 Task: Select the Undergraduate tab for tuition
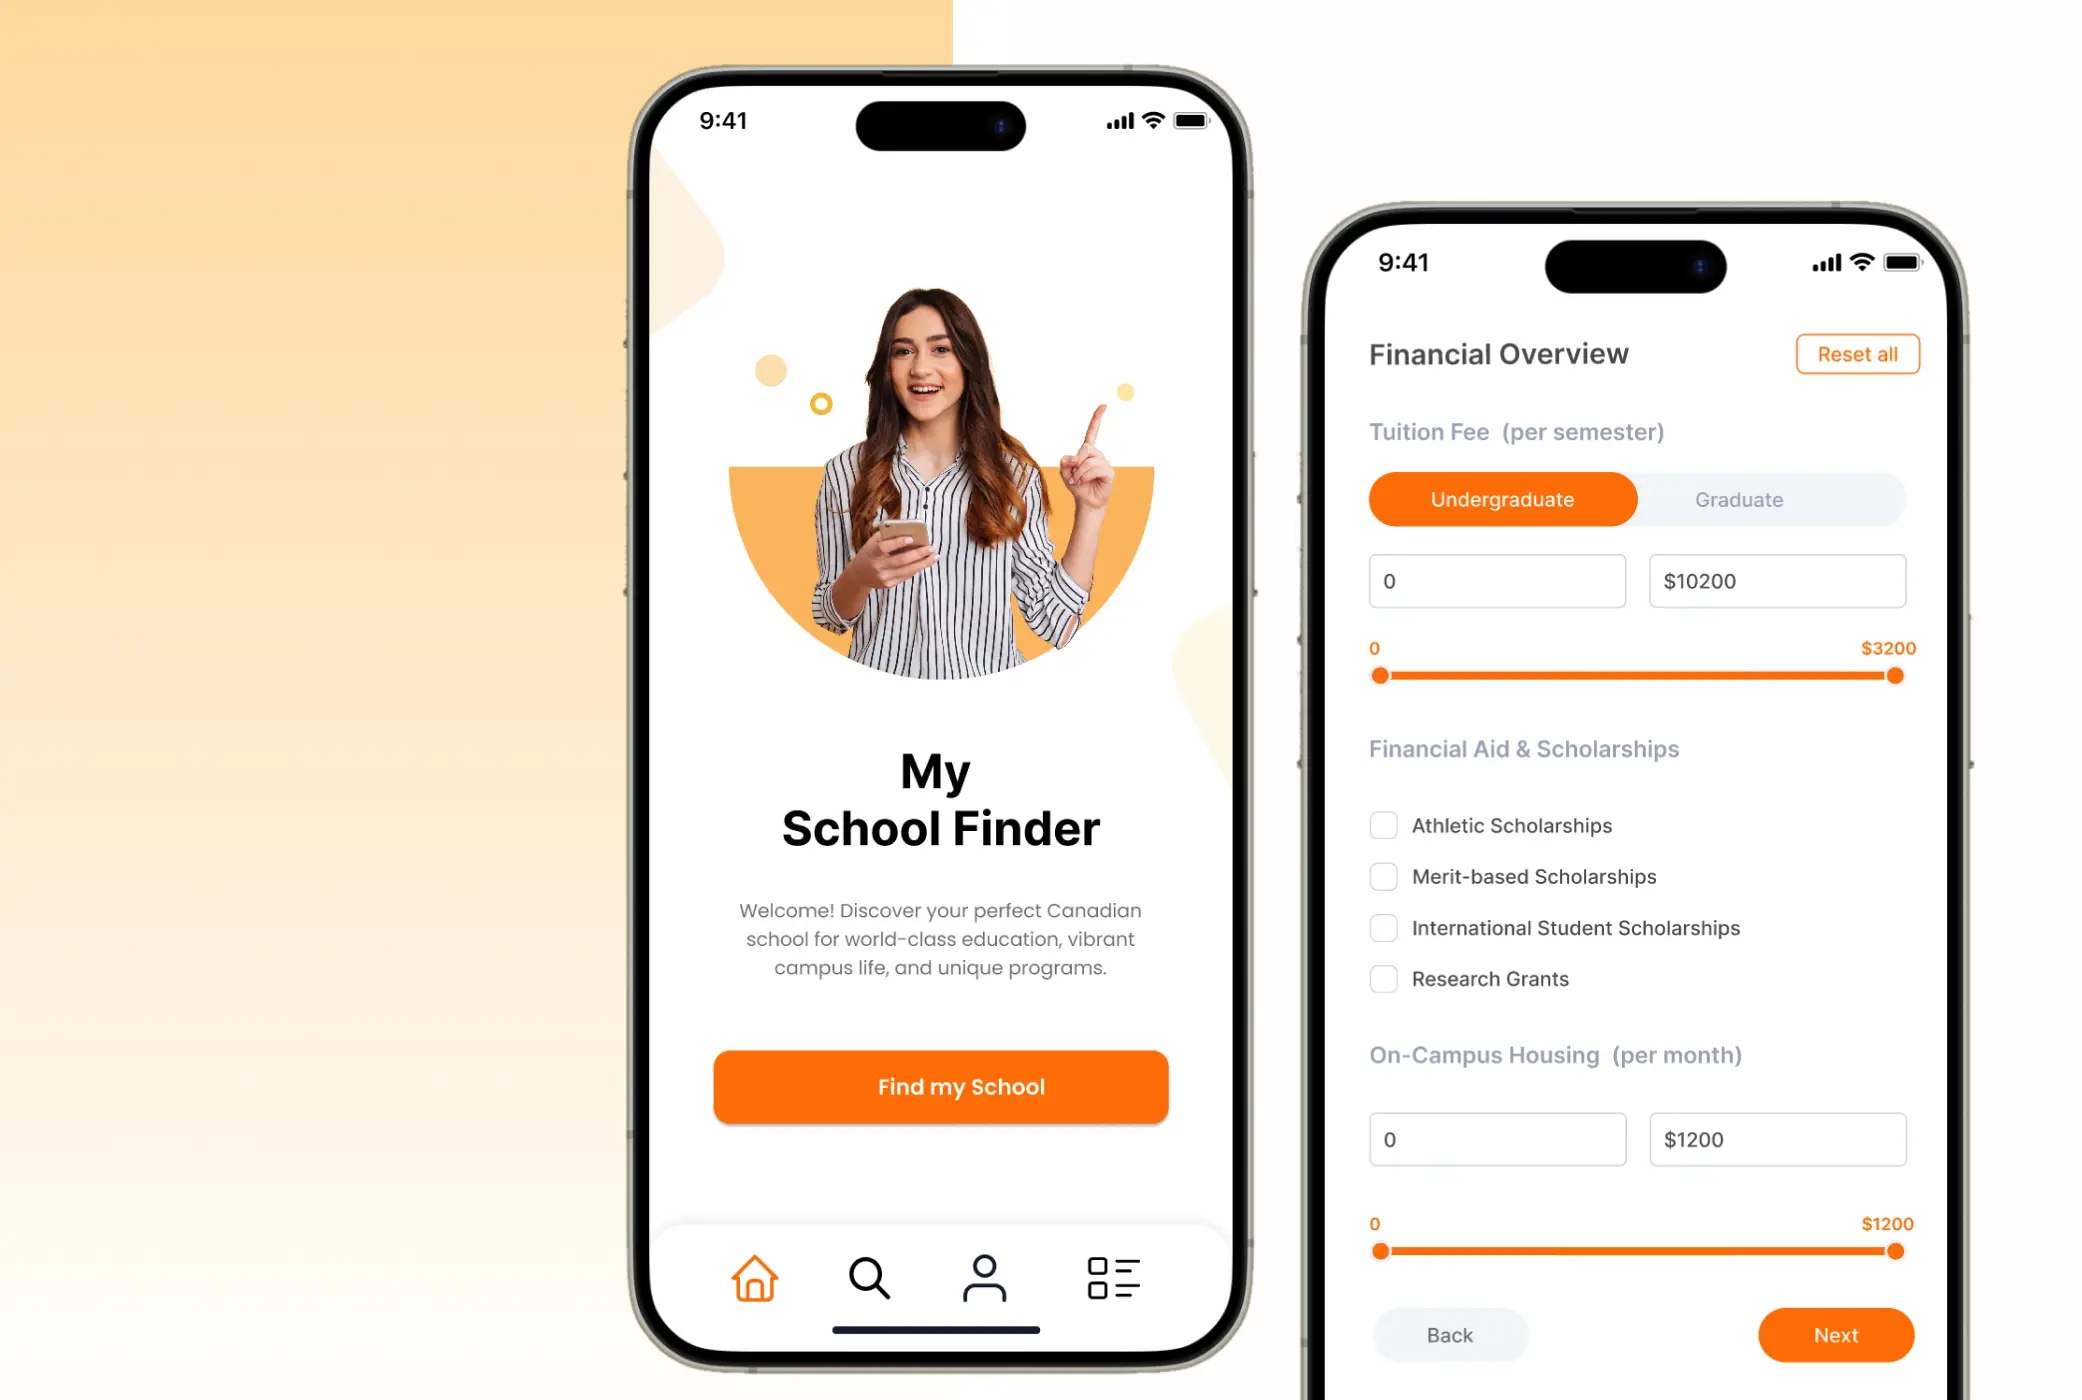[x=1503, y=498]
